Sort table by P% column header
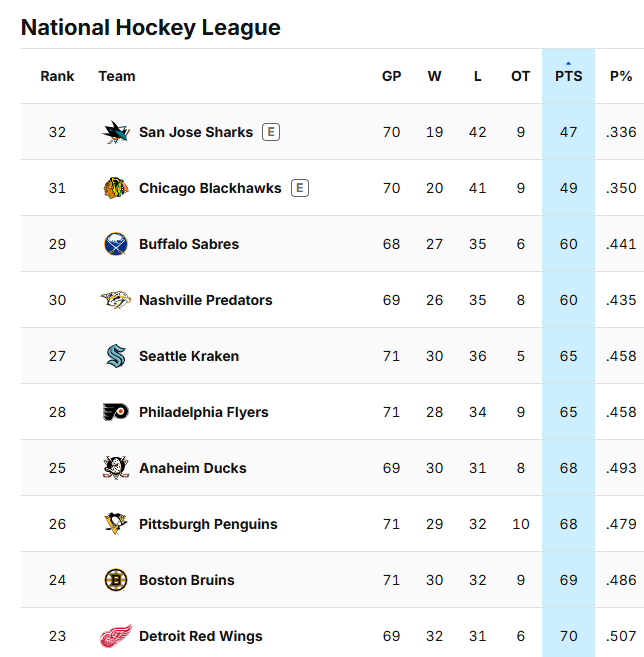Image resolution: width=644 pixels, height=657 pixels. coord(621,76)
